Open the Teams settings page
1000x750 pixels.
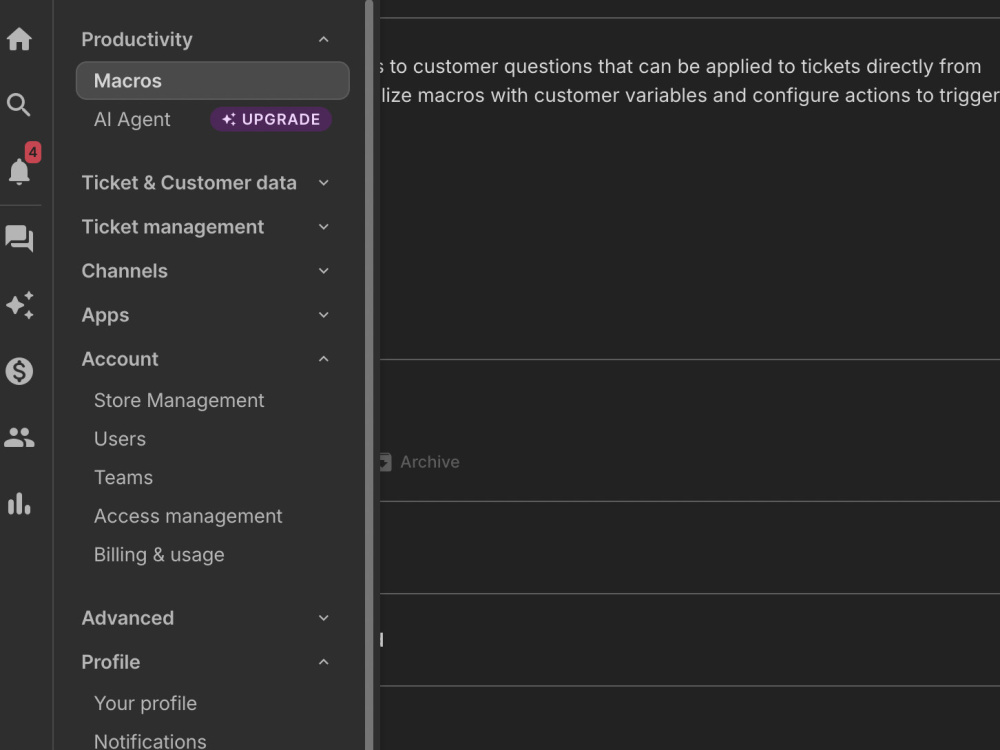pyautogui.click(x=123, y=478)
